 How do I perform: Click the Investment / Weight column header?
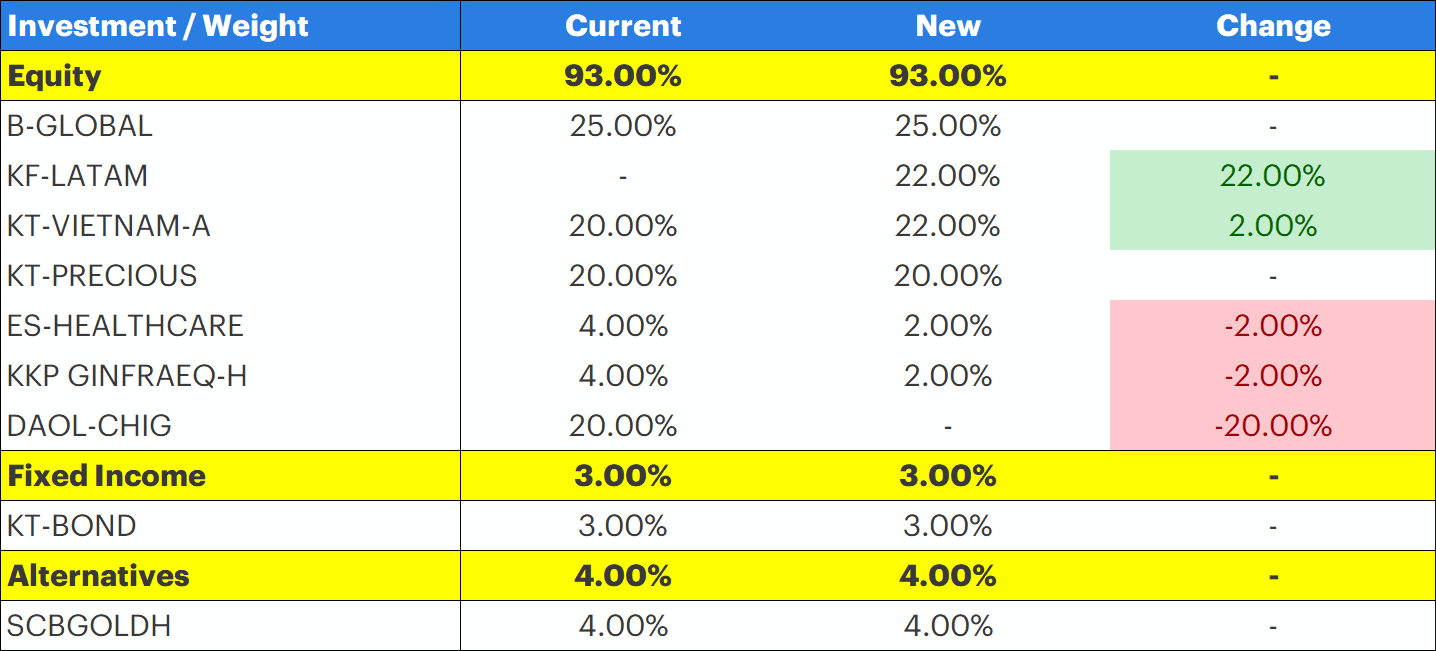click(158, 26)
